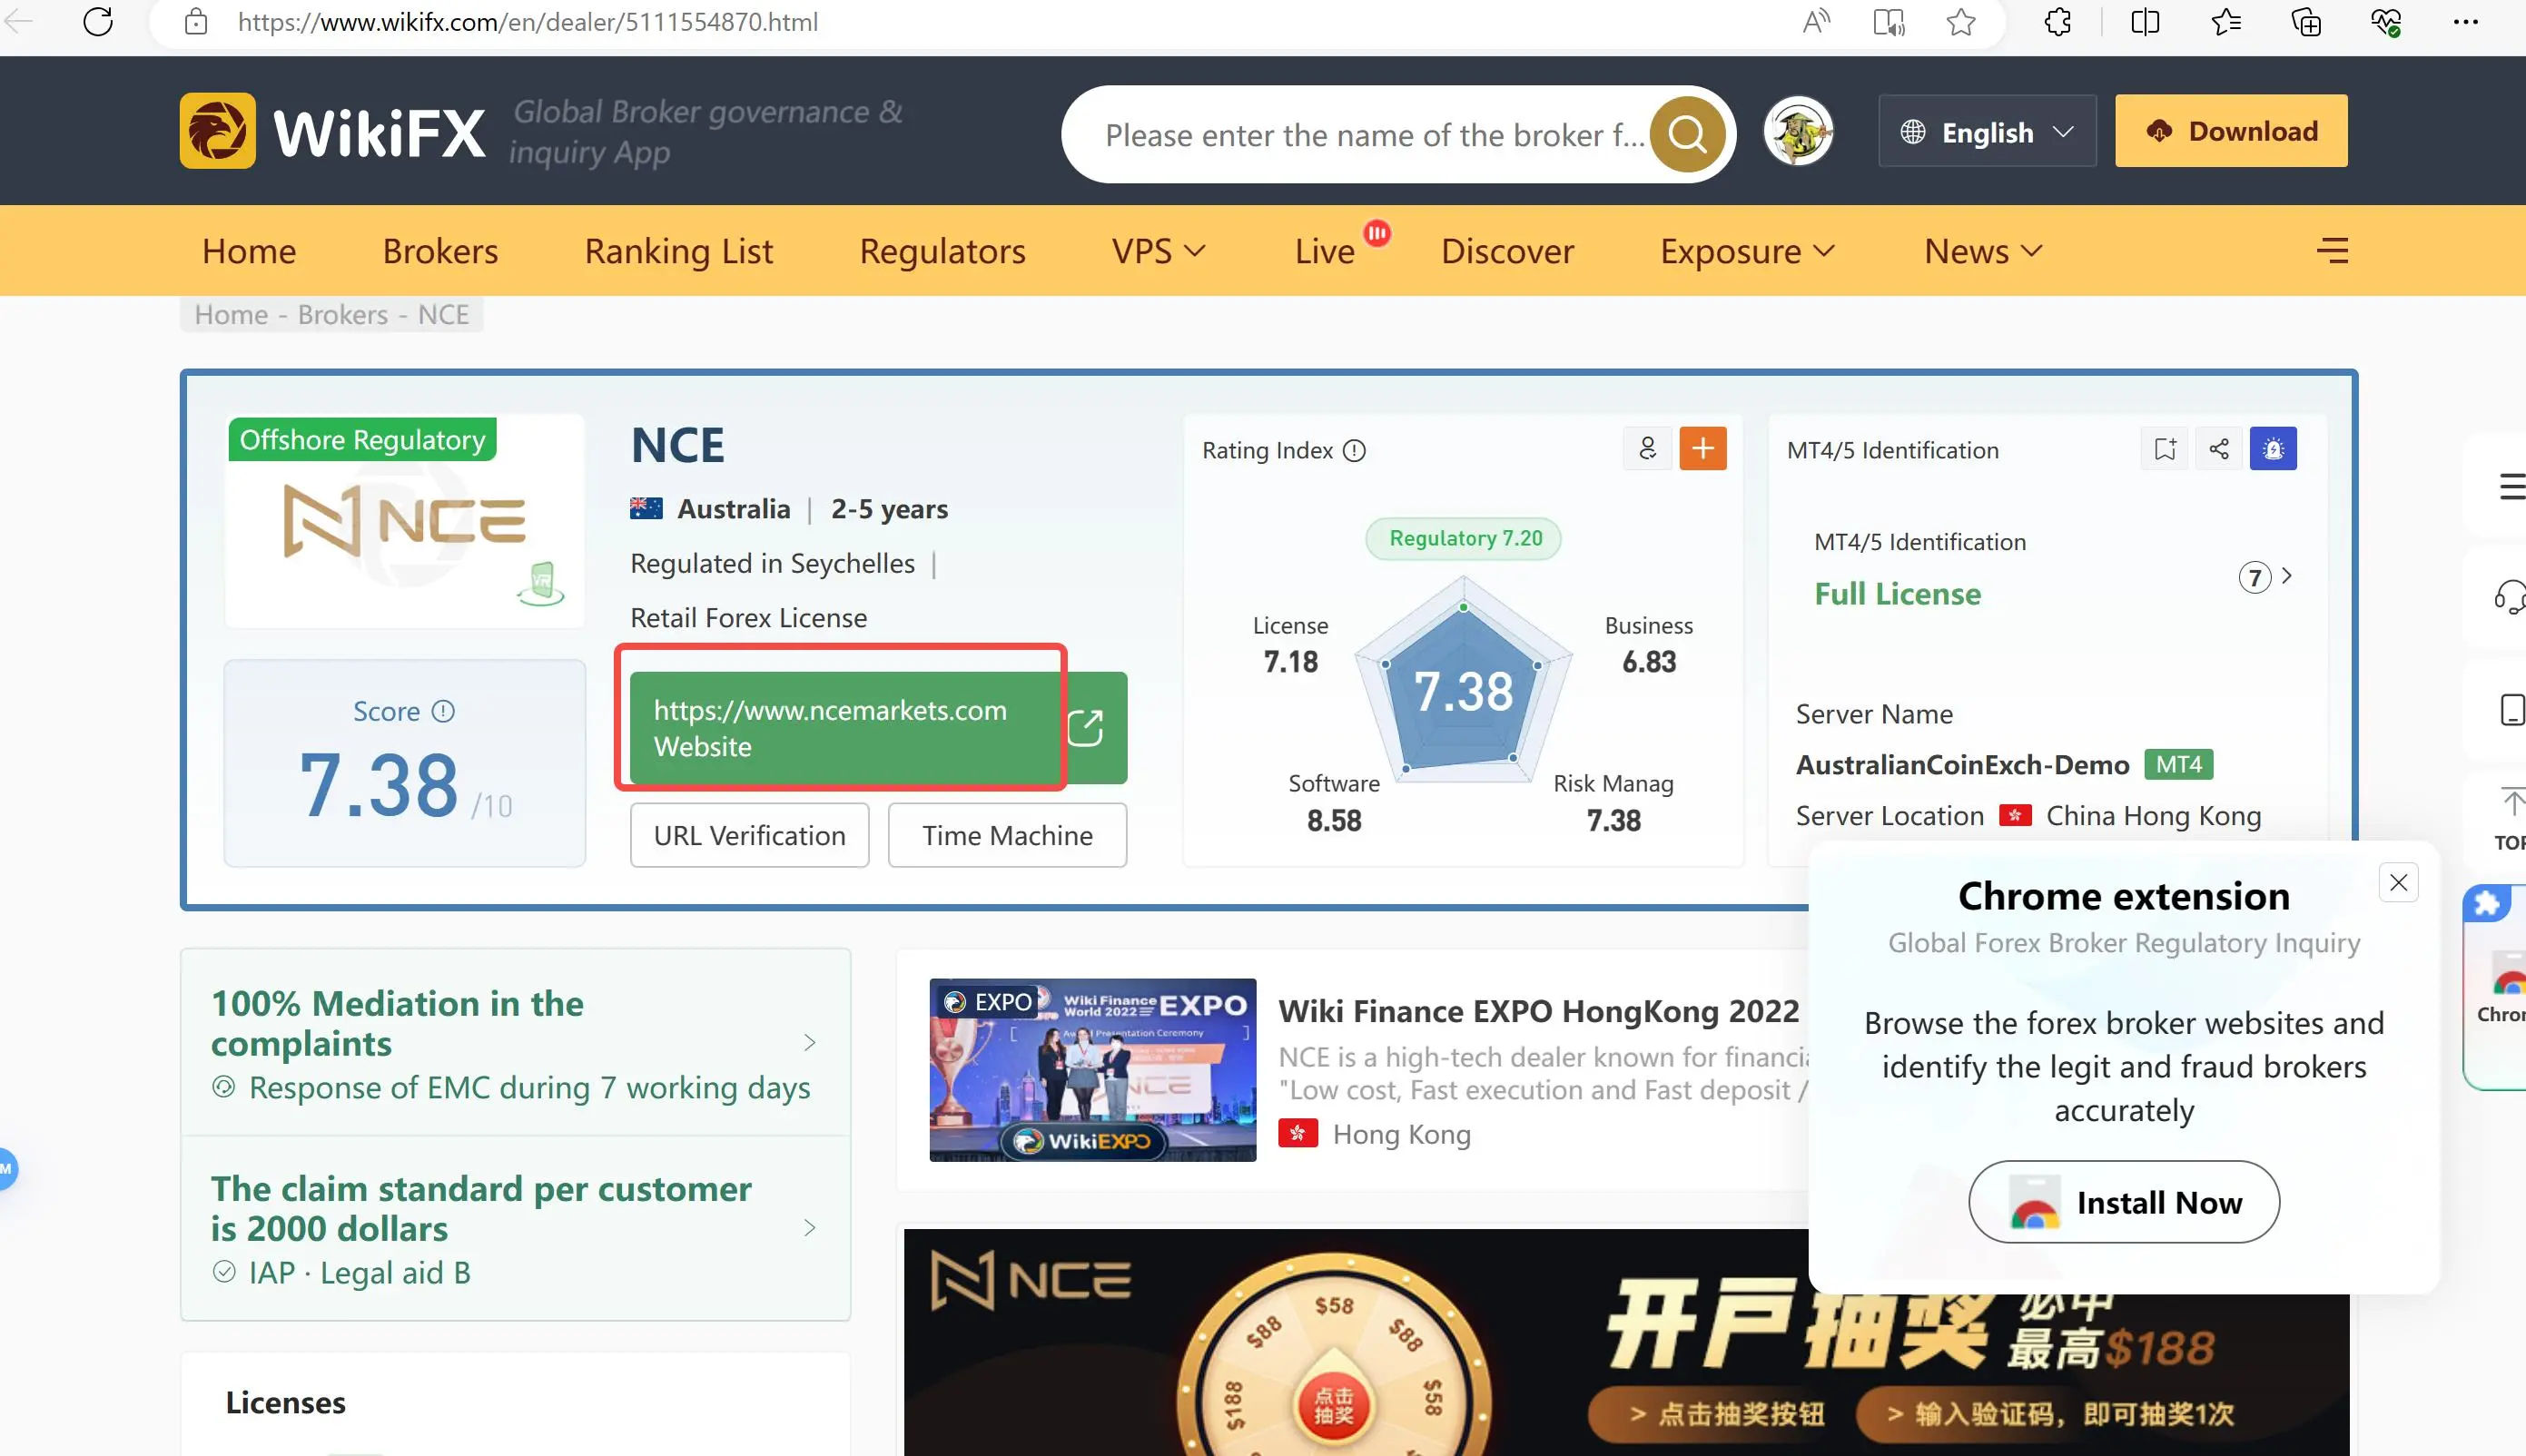Screen dimensions: 2526x1456
Task: Open Ranking List in navigation
Action: (x=679, y=251)
